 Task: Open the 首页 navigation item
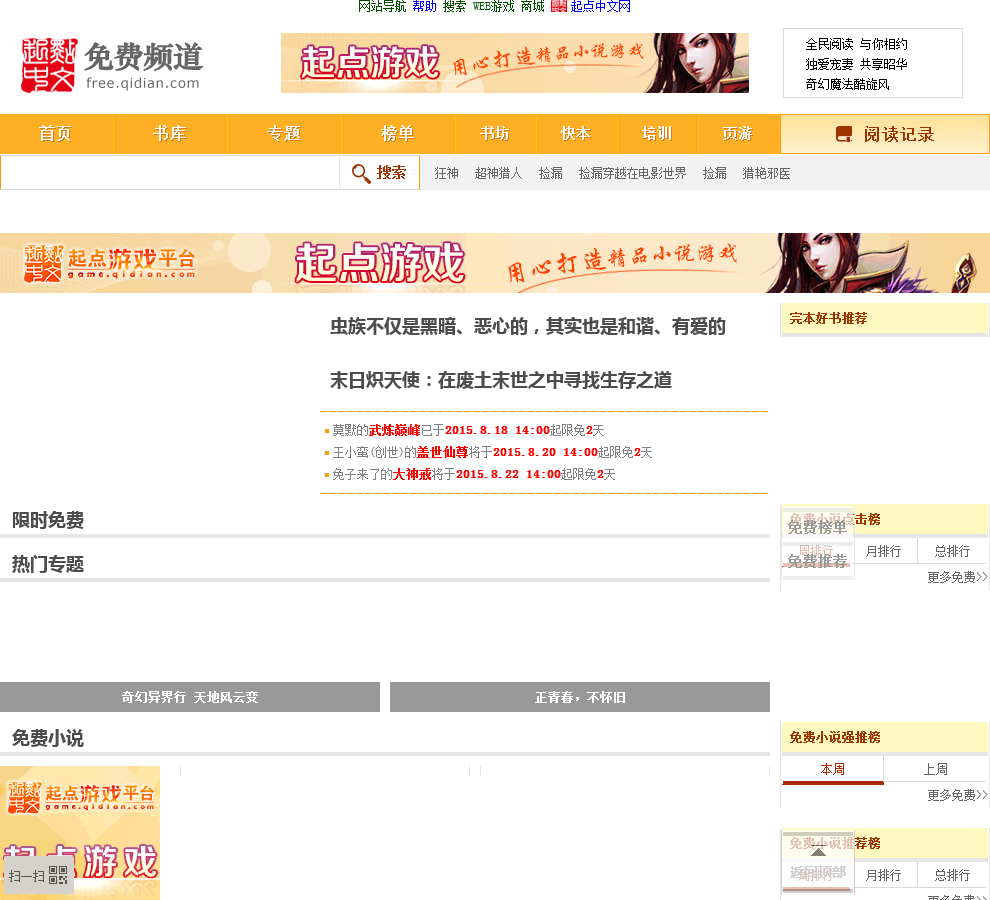pyautogui.click(x=56, y=134)
